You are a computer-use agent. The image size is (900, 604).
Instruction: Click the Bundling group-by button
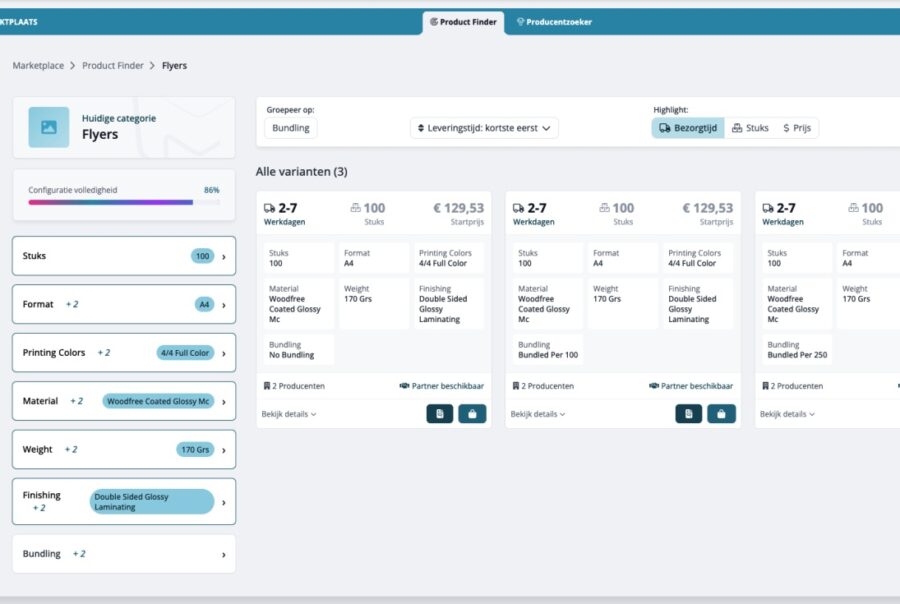[x=290, y=128]
